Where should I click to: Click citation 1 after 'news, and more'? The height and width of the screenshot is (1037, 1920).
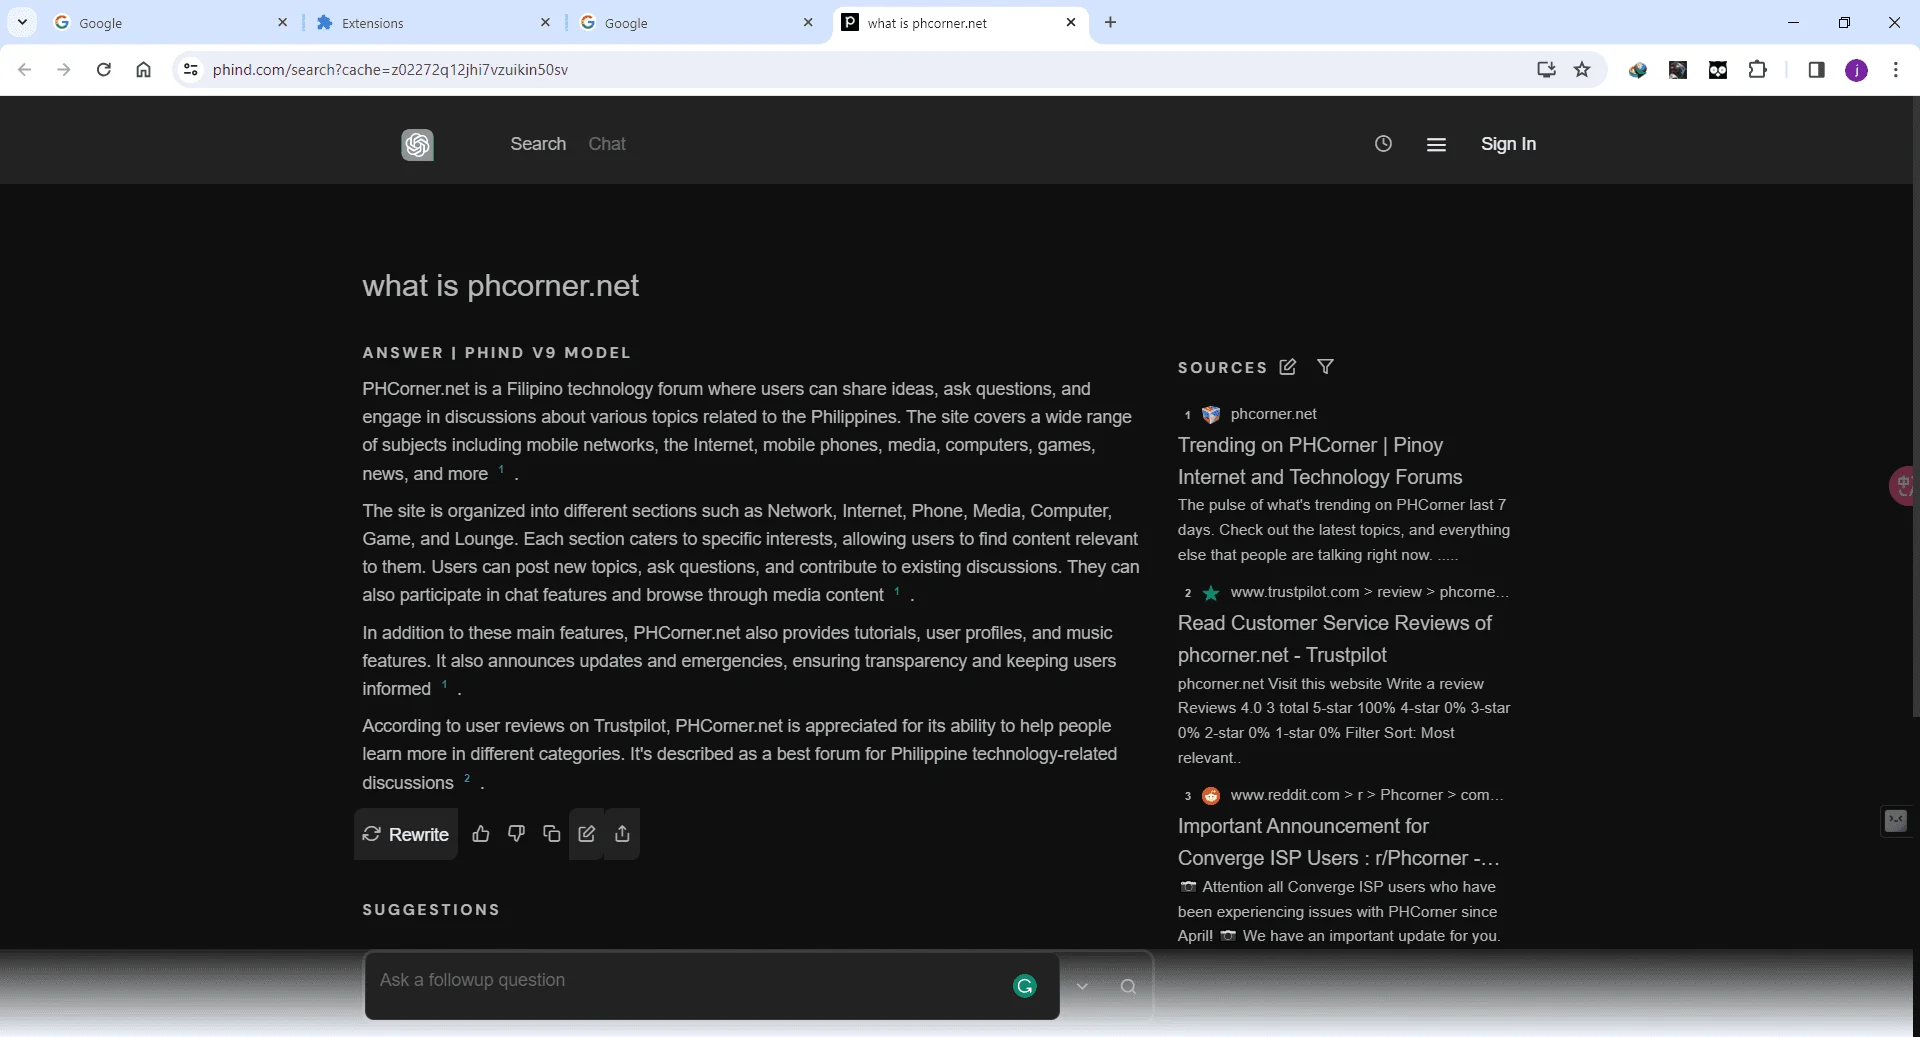coord(501,469)
